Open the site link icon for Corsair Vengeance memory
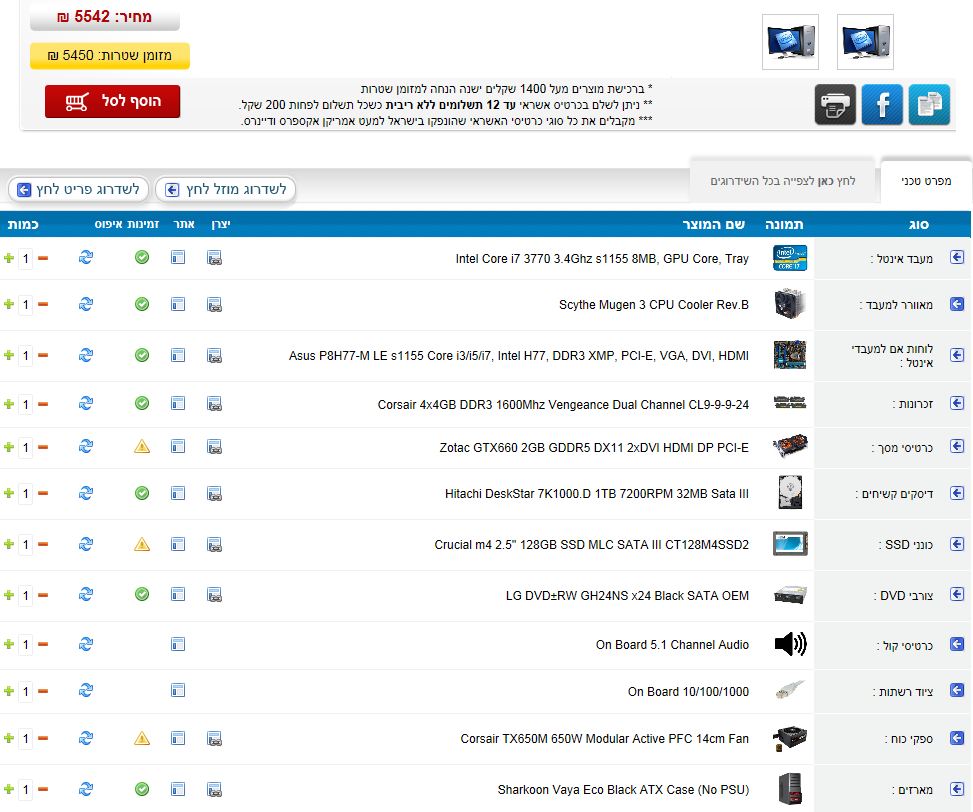This screenshot has width=973, height=812. point(178,404)
